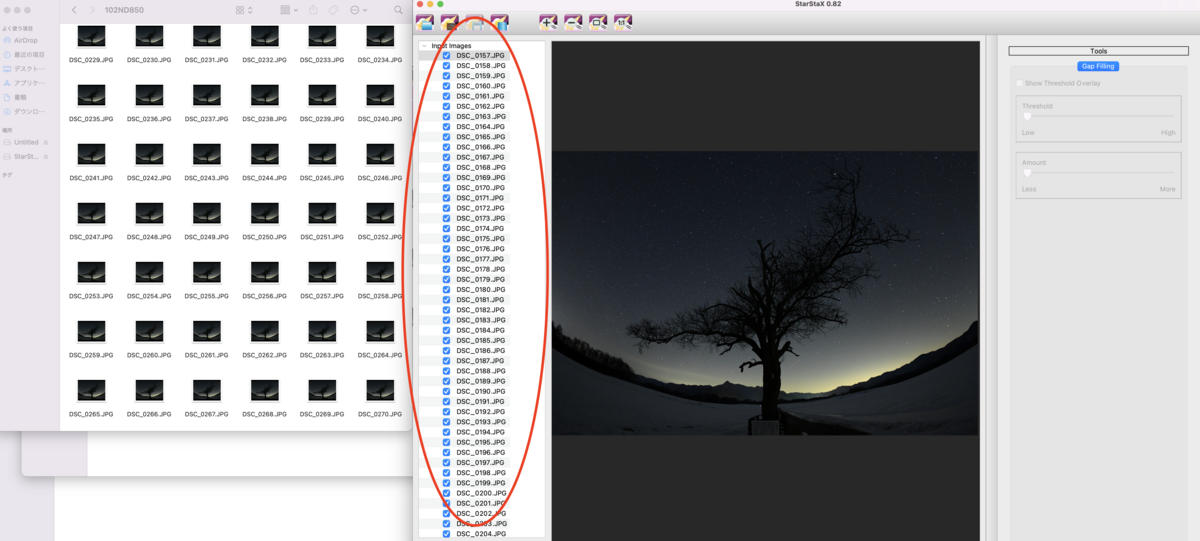Uncheck the DSC_0172.JPG checkbox
This screenshot has width=1200, height=541.
[x=446, y=208]
